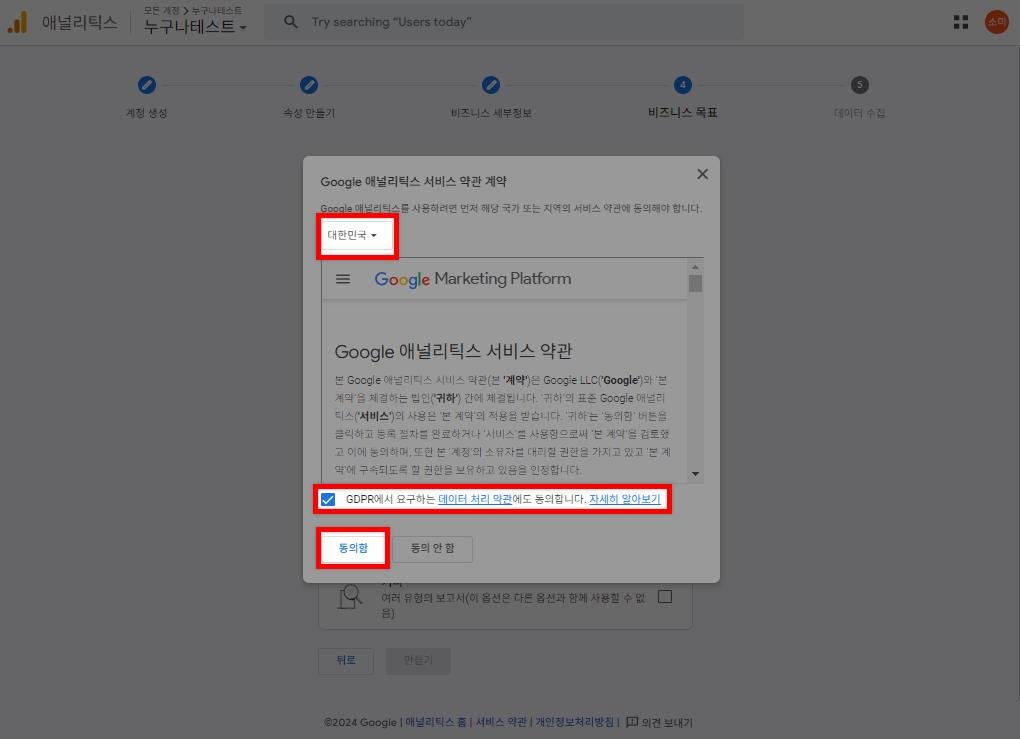Click the 의견 보내기 feedback link
The image size is (1020, 739).
pyautogui.click(x=667, y=722)
